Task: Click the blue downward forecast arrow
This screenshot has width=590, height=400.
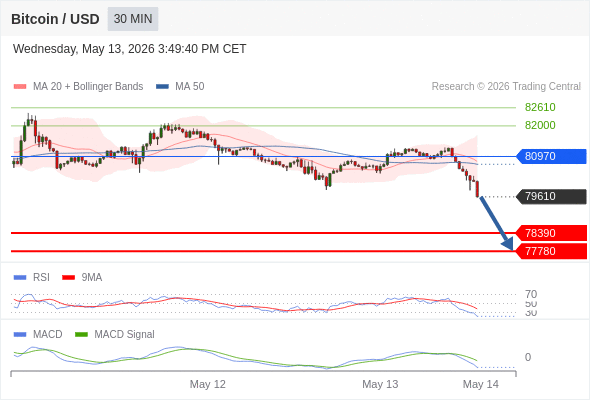Action: point(496,223)
